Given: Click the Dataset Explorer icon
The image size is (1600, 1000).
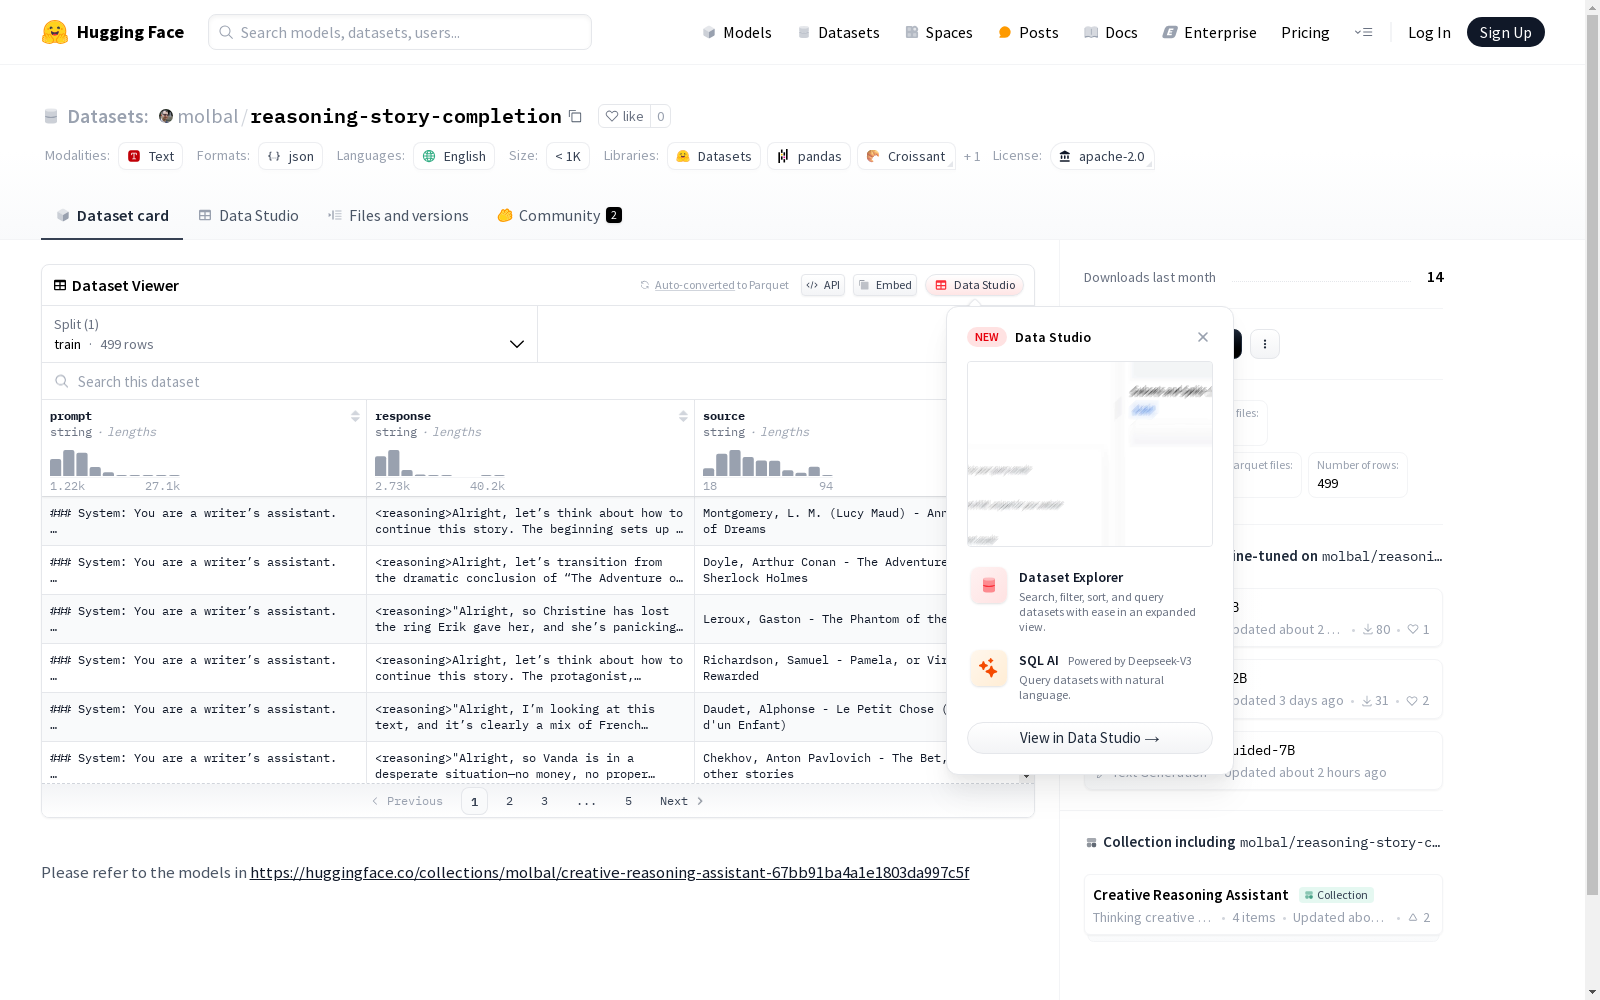Looking at the screenshot, I should 989,586.
